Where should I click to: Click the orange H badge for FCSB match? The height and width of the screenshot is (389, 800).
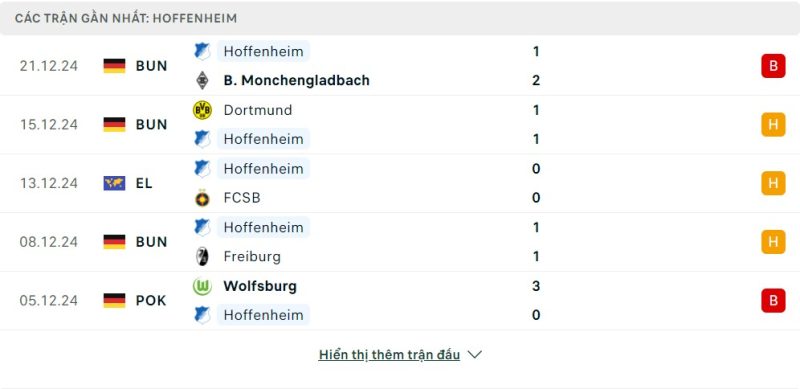[x=773, y=183]
